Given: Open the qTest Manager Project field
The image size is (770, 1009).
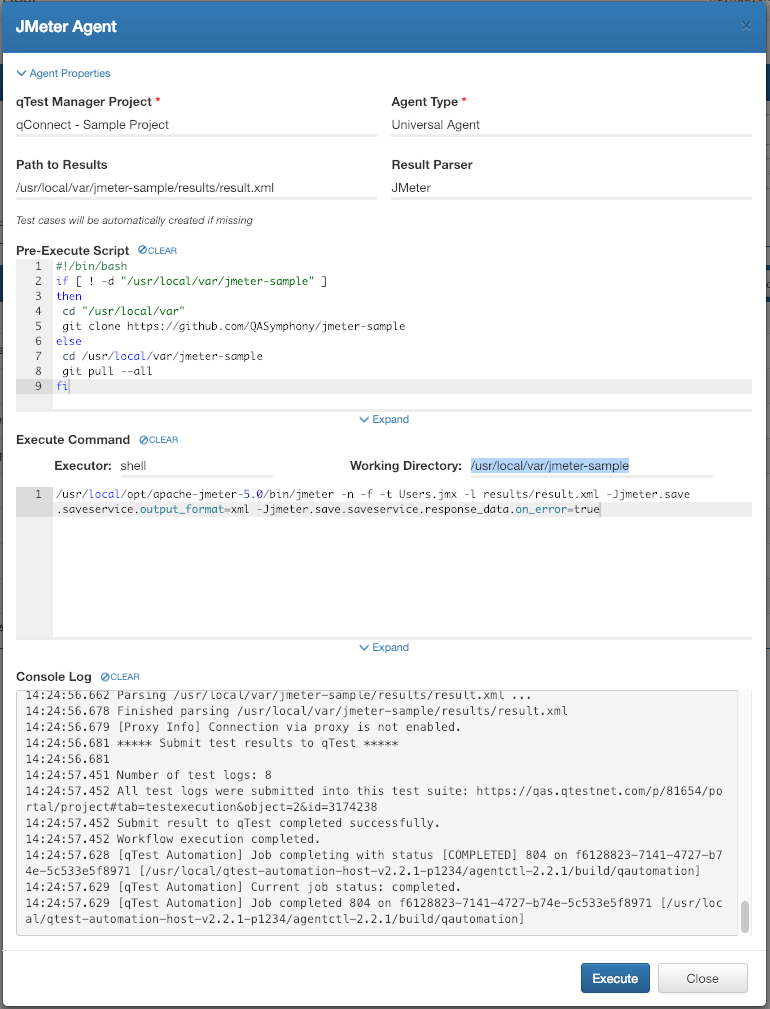Looking at the screenshot, I should click(x=196, y=125).
